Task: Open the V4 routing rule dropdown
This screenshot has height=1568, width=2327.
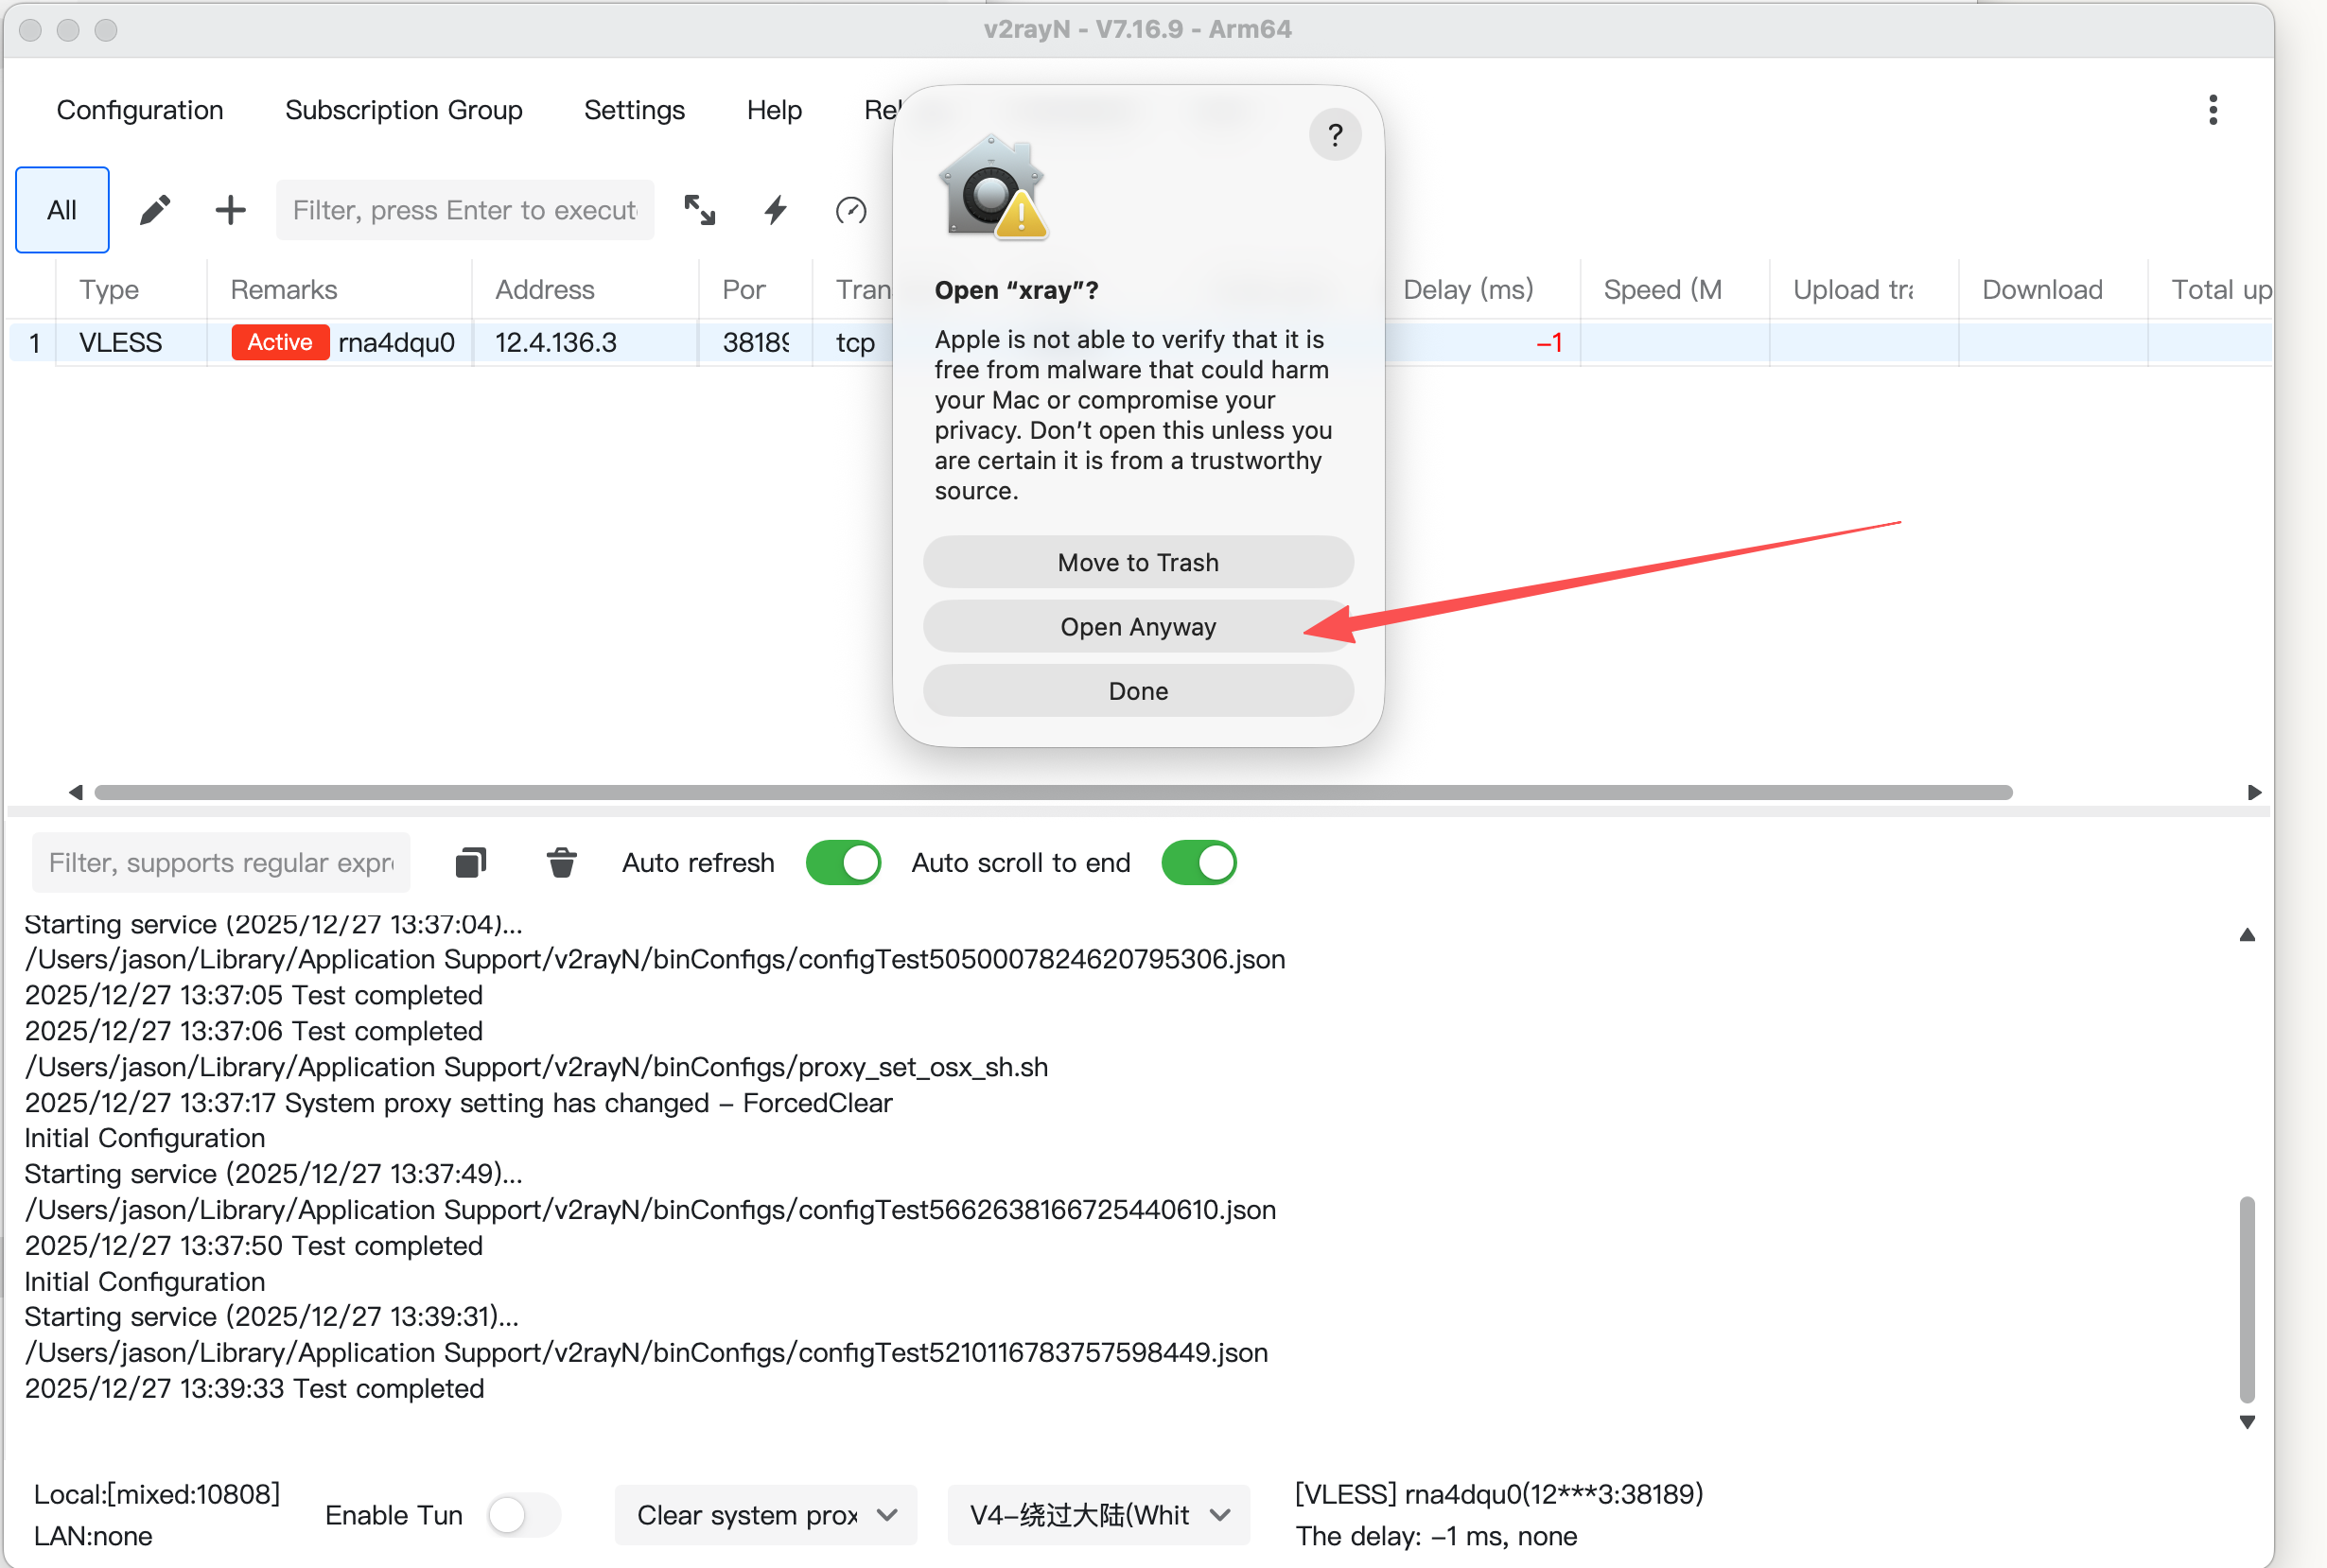Action: 1098,1514
